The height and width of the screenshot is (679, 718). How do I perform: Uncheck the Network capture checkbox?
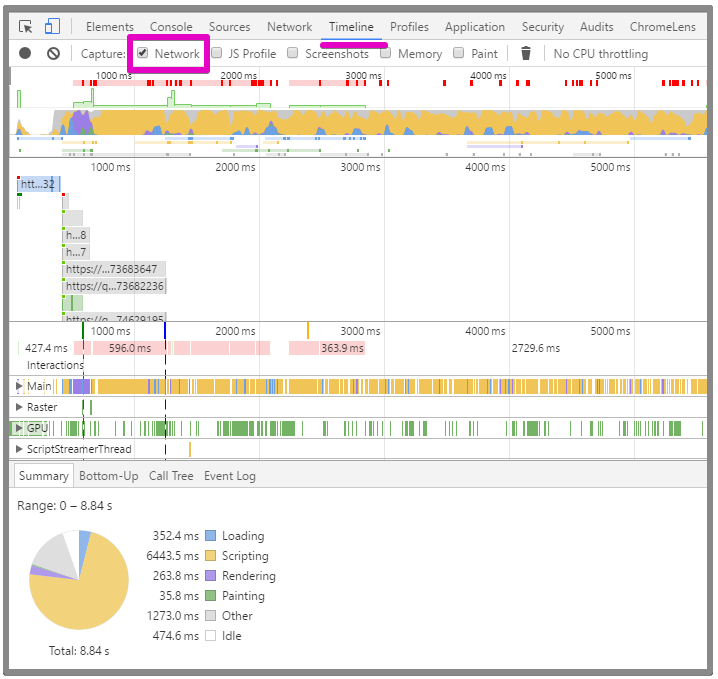pyautogui.click(x=143, y=53)
